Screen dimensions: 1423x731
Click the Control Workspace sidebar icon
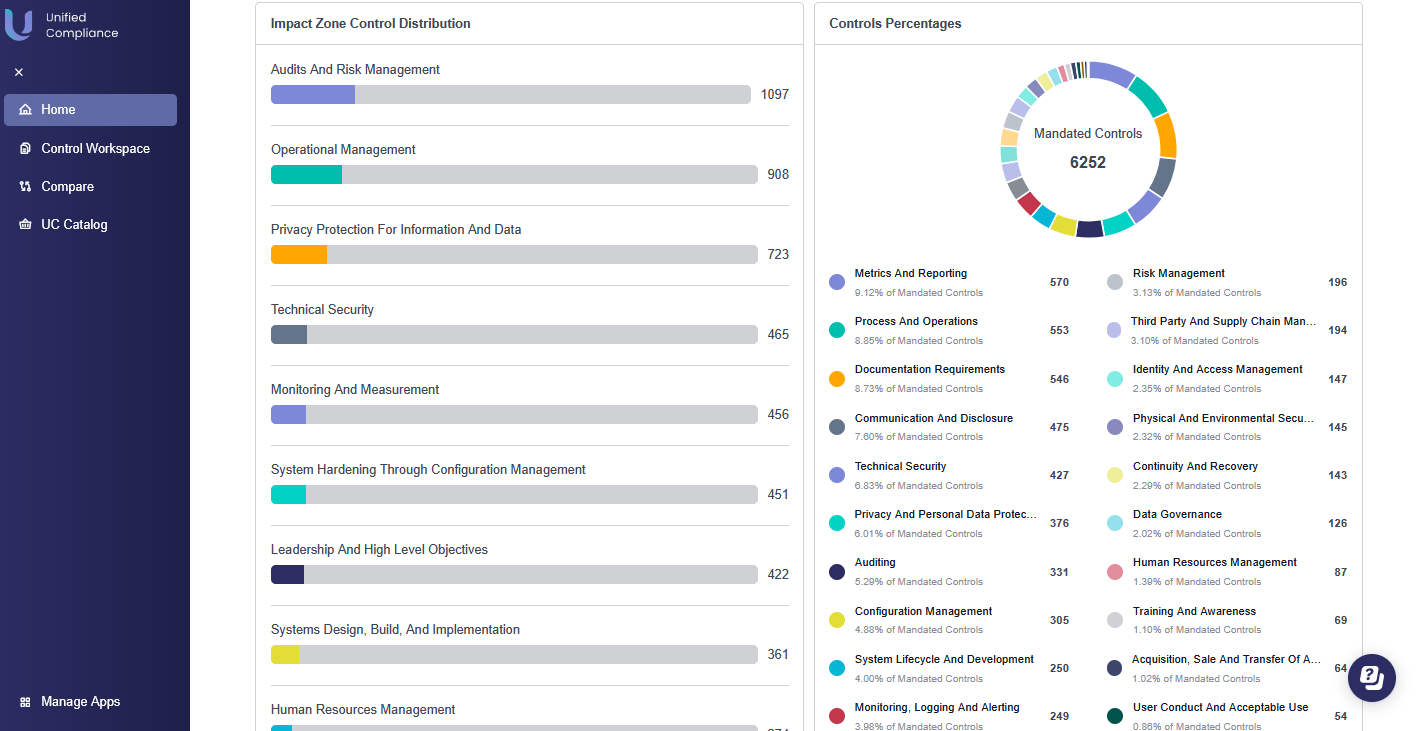coord(25,149)
